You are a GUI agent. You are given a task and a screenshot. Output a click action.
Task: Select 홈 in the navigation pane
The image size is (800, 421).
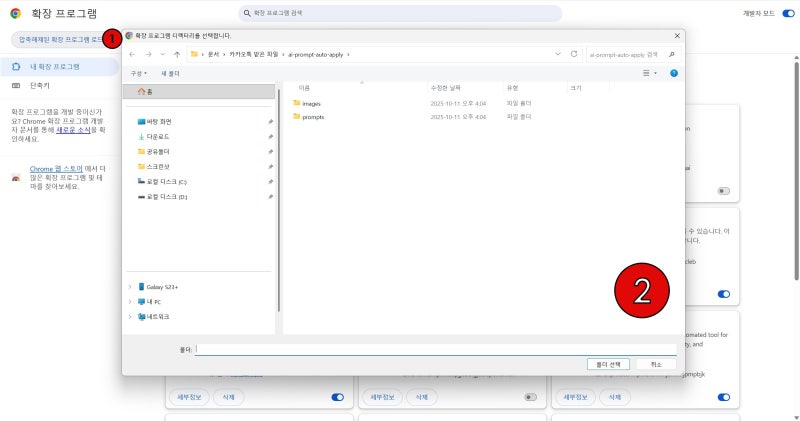pyautogui.click(x=199, y=92)
